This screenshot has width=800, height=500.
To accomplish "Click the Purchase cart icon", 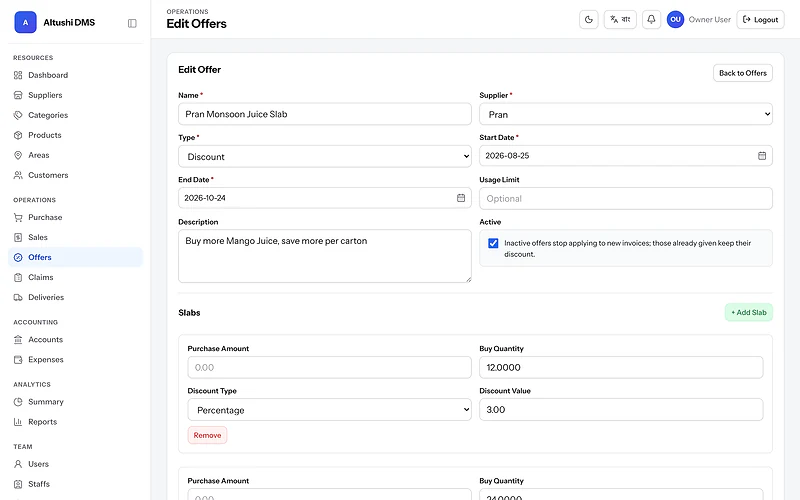I will click(18, 217).
